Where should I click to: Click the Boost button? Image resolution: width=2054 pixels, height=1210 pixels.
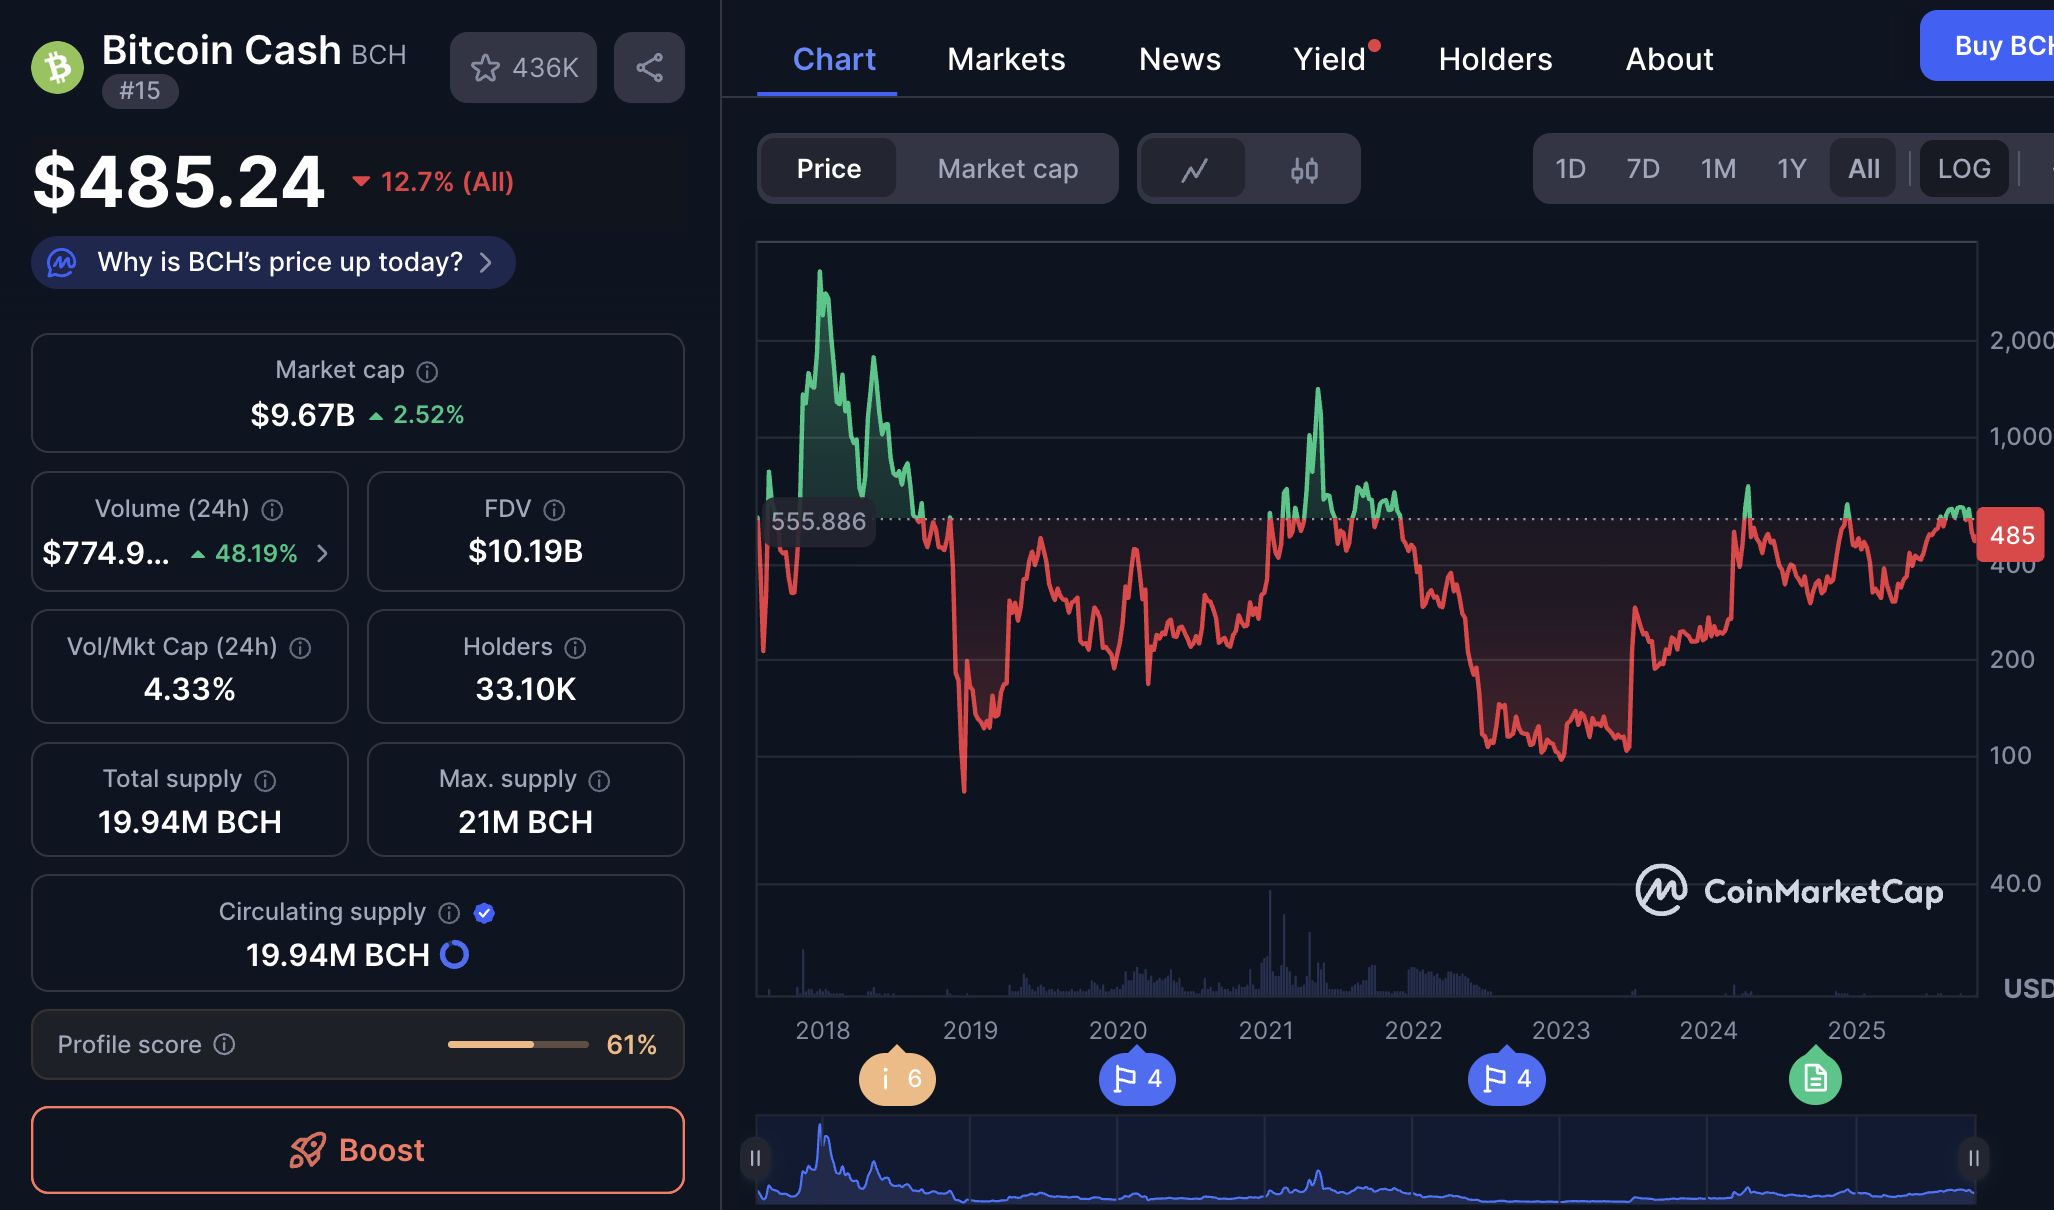[x=357, y=1150]
